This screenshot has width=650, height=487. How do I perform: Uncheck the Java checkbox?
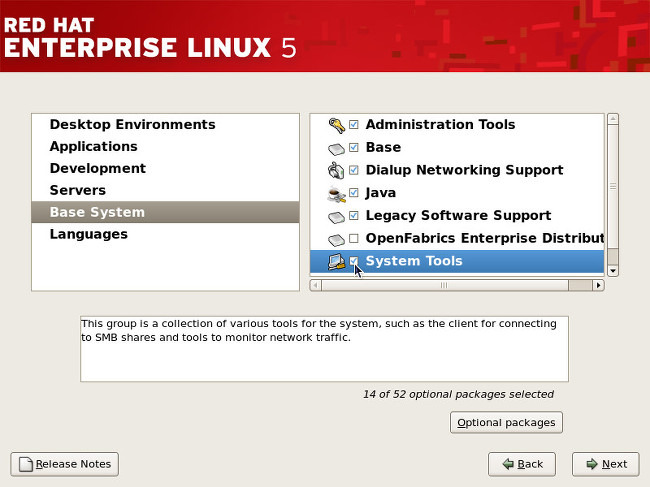(x=354, y=193)
